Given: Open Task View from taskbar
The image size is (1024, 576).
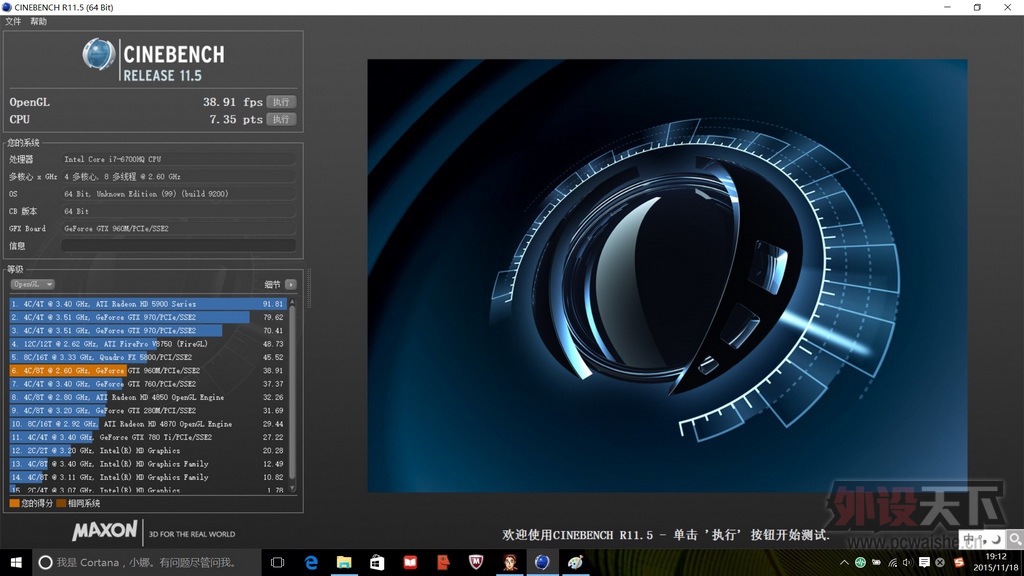Looking at the screenshot, I should 278,562.
